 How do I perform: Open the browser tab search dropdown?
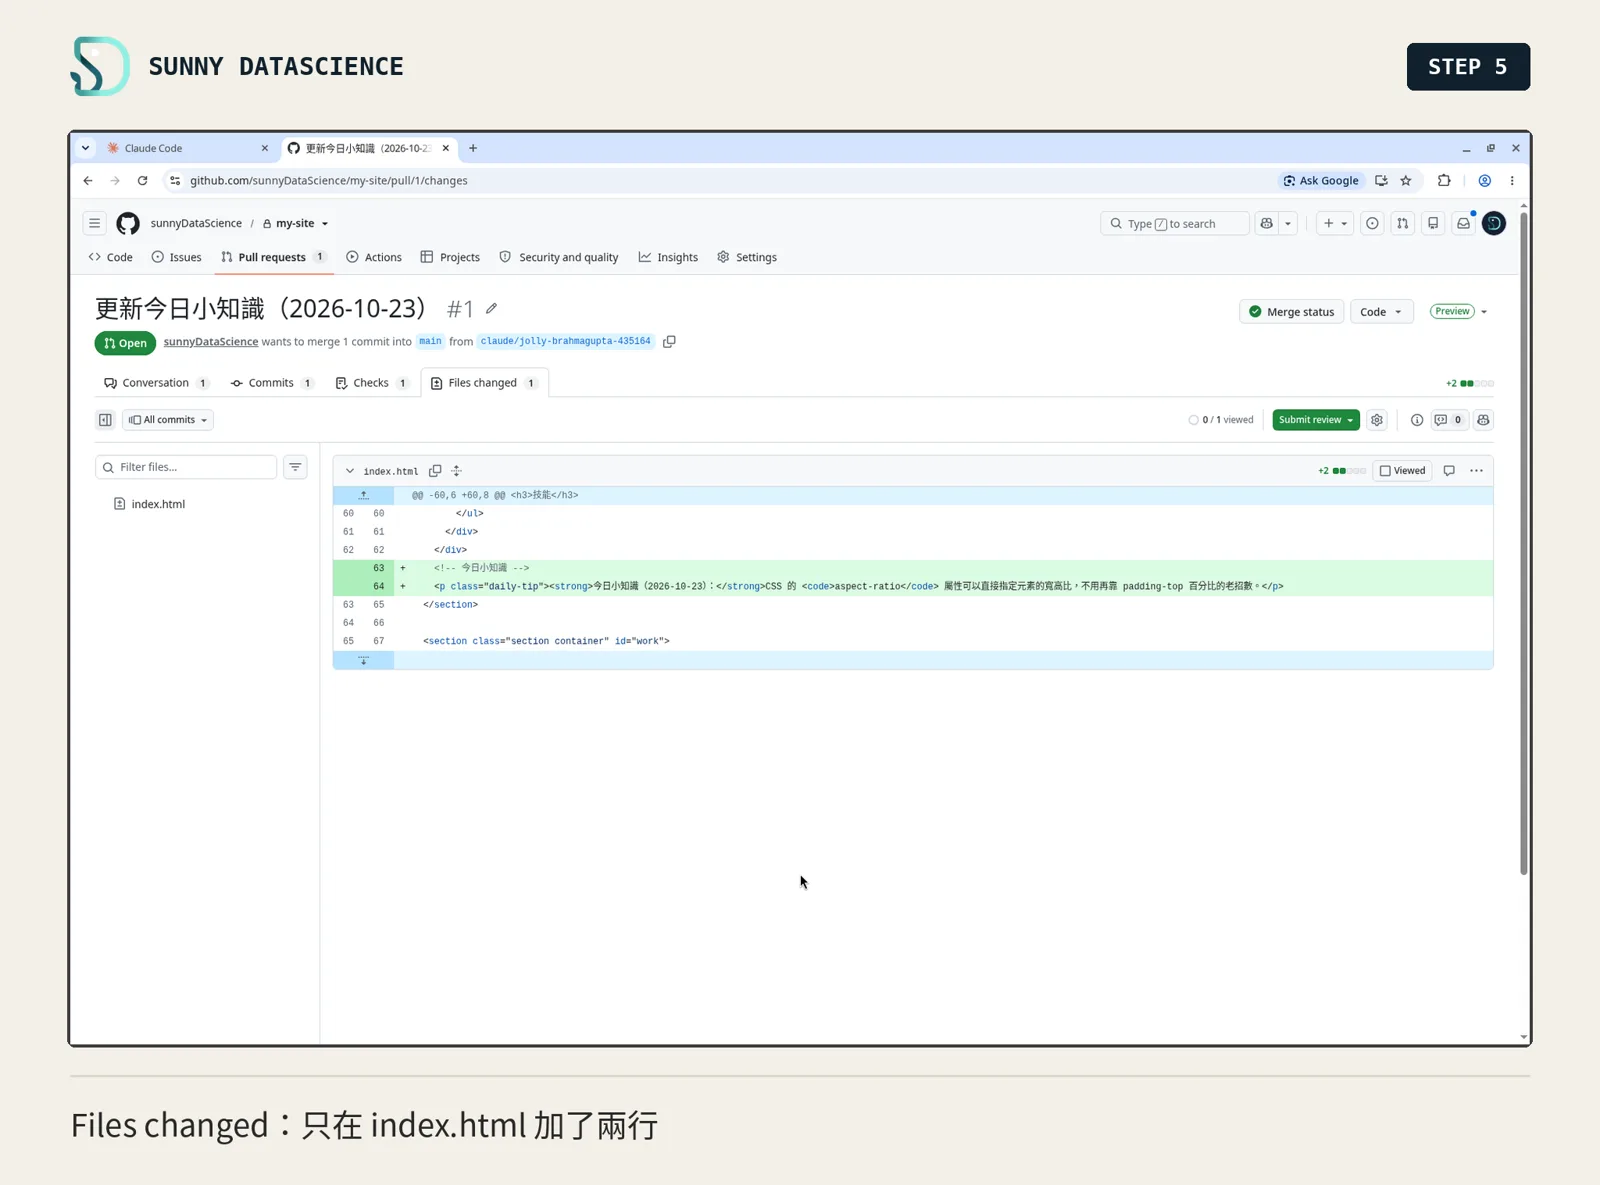tap(85, 148)
